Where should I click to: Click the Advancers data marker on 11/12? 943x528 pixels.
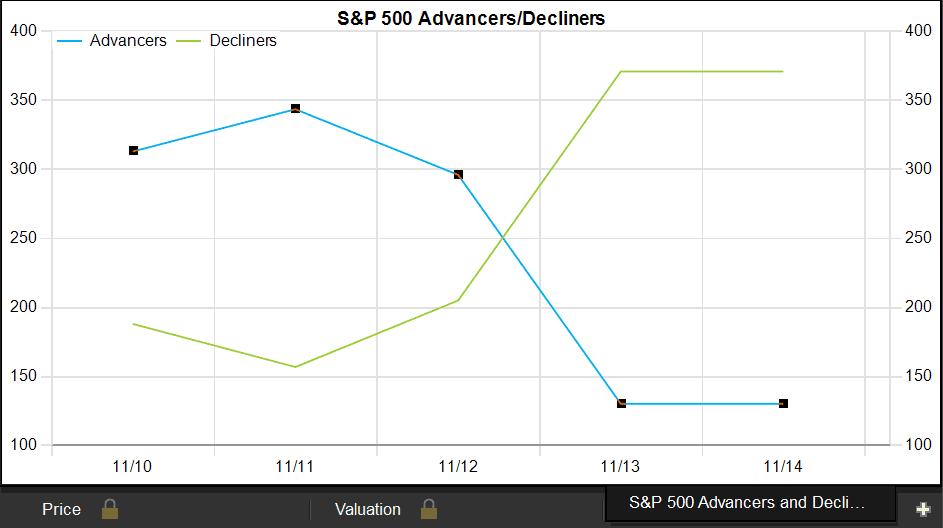tap(458, 175)
